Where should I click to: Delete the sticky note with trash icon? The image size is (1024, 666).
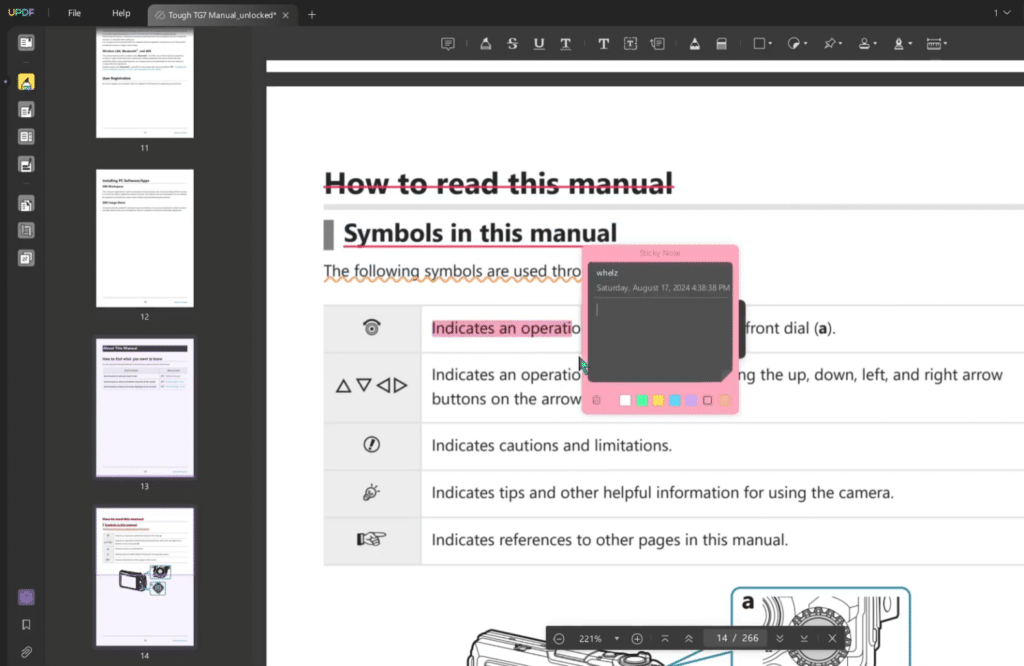click(x=596, y=400)
